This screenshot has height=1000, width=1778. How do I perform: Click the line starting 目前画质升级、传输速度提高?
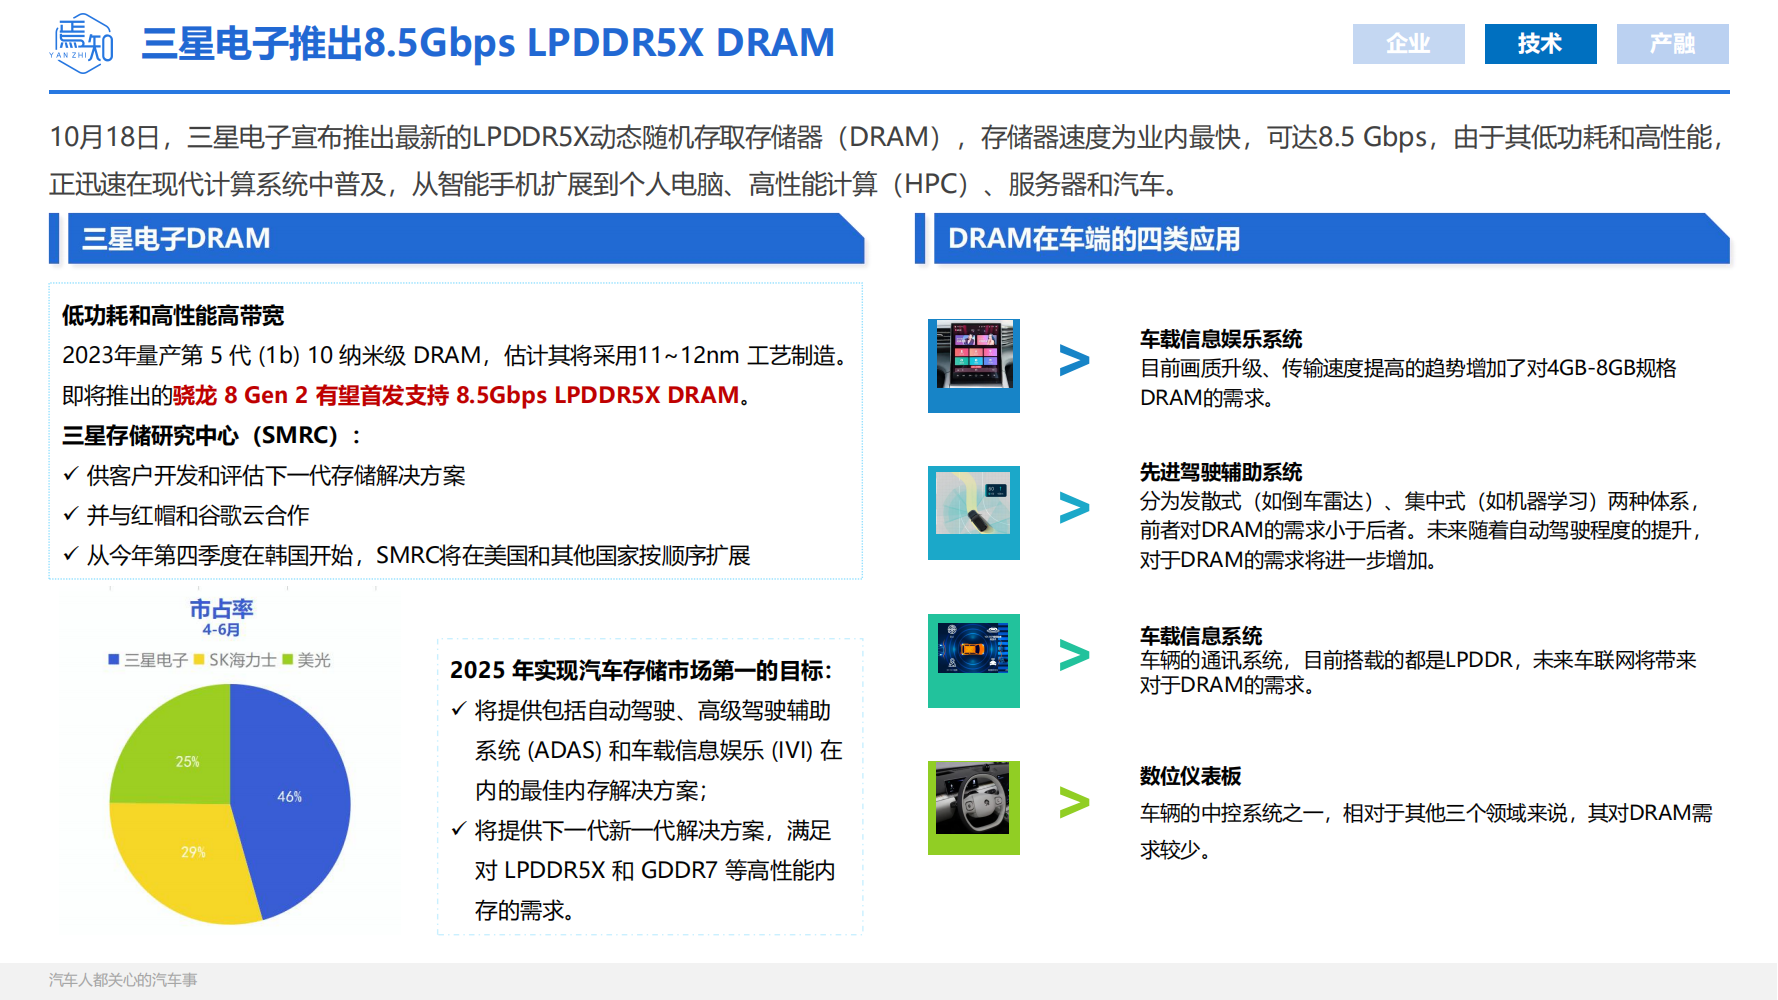[x=1408, y=369]
